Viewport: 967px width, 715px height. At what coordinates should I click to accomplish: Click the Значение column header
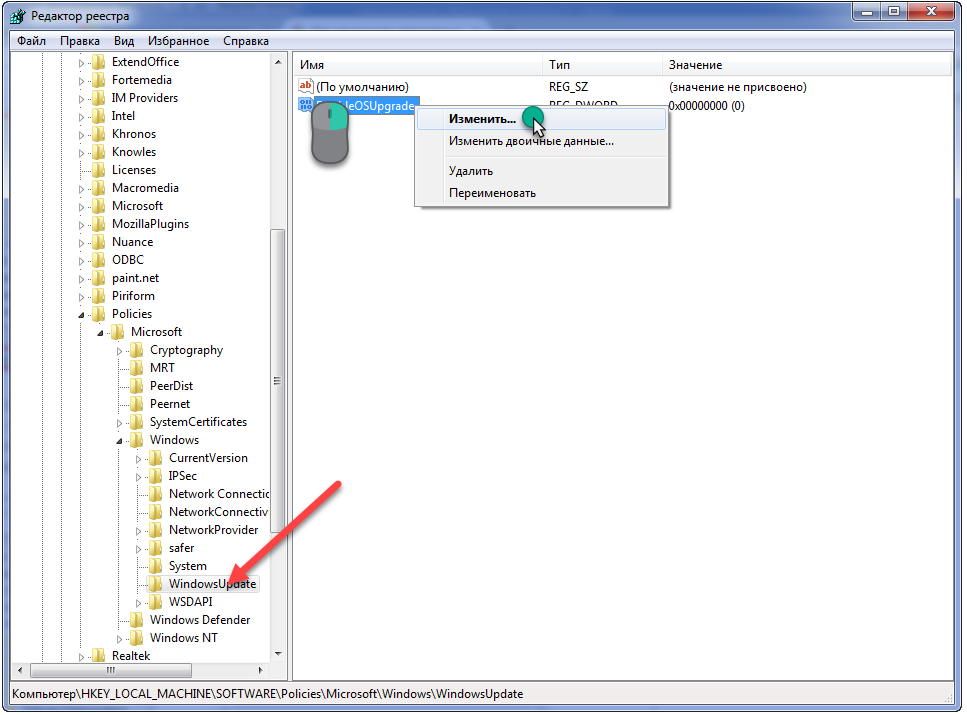(x=695, y=65)
